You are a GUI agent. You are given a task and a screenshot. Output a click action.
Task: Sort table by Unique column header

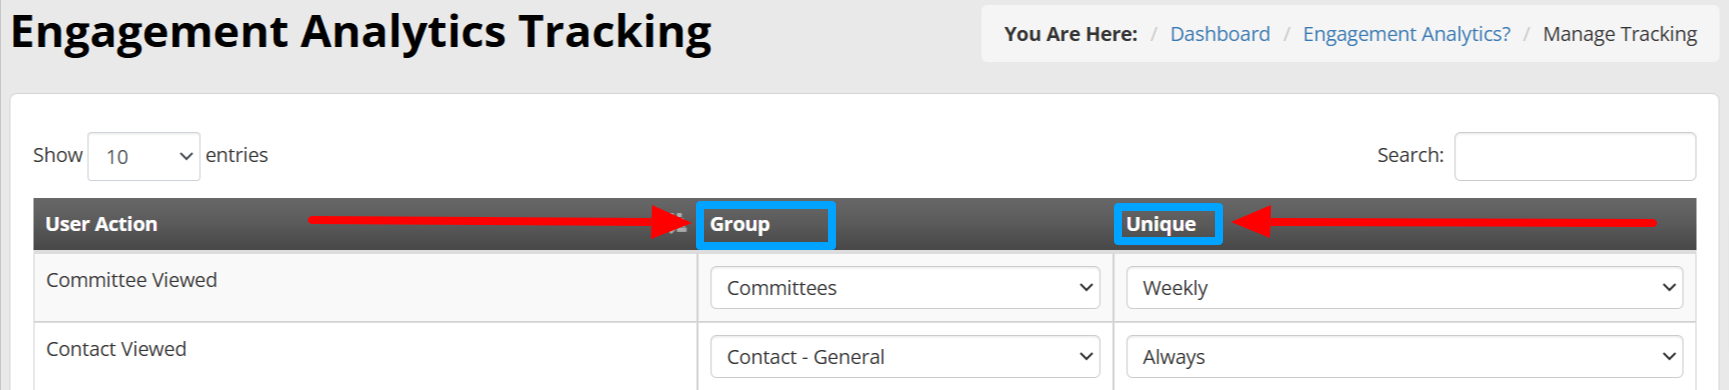[1161, 224]
